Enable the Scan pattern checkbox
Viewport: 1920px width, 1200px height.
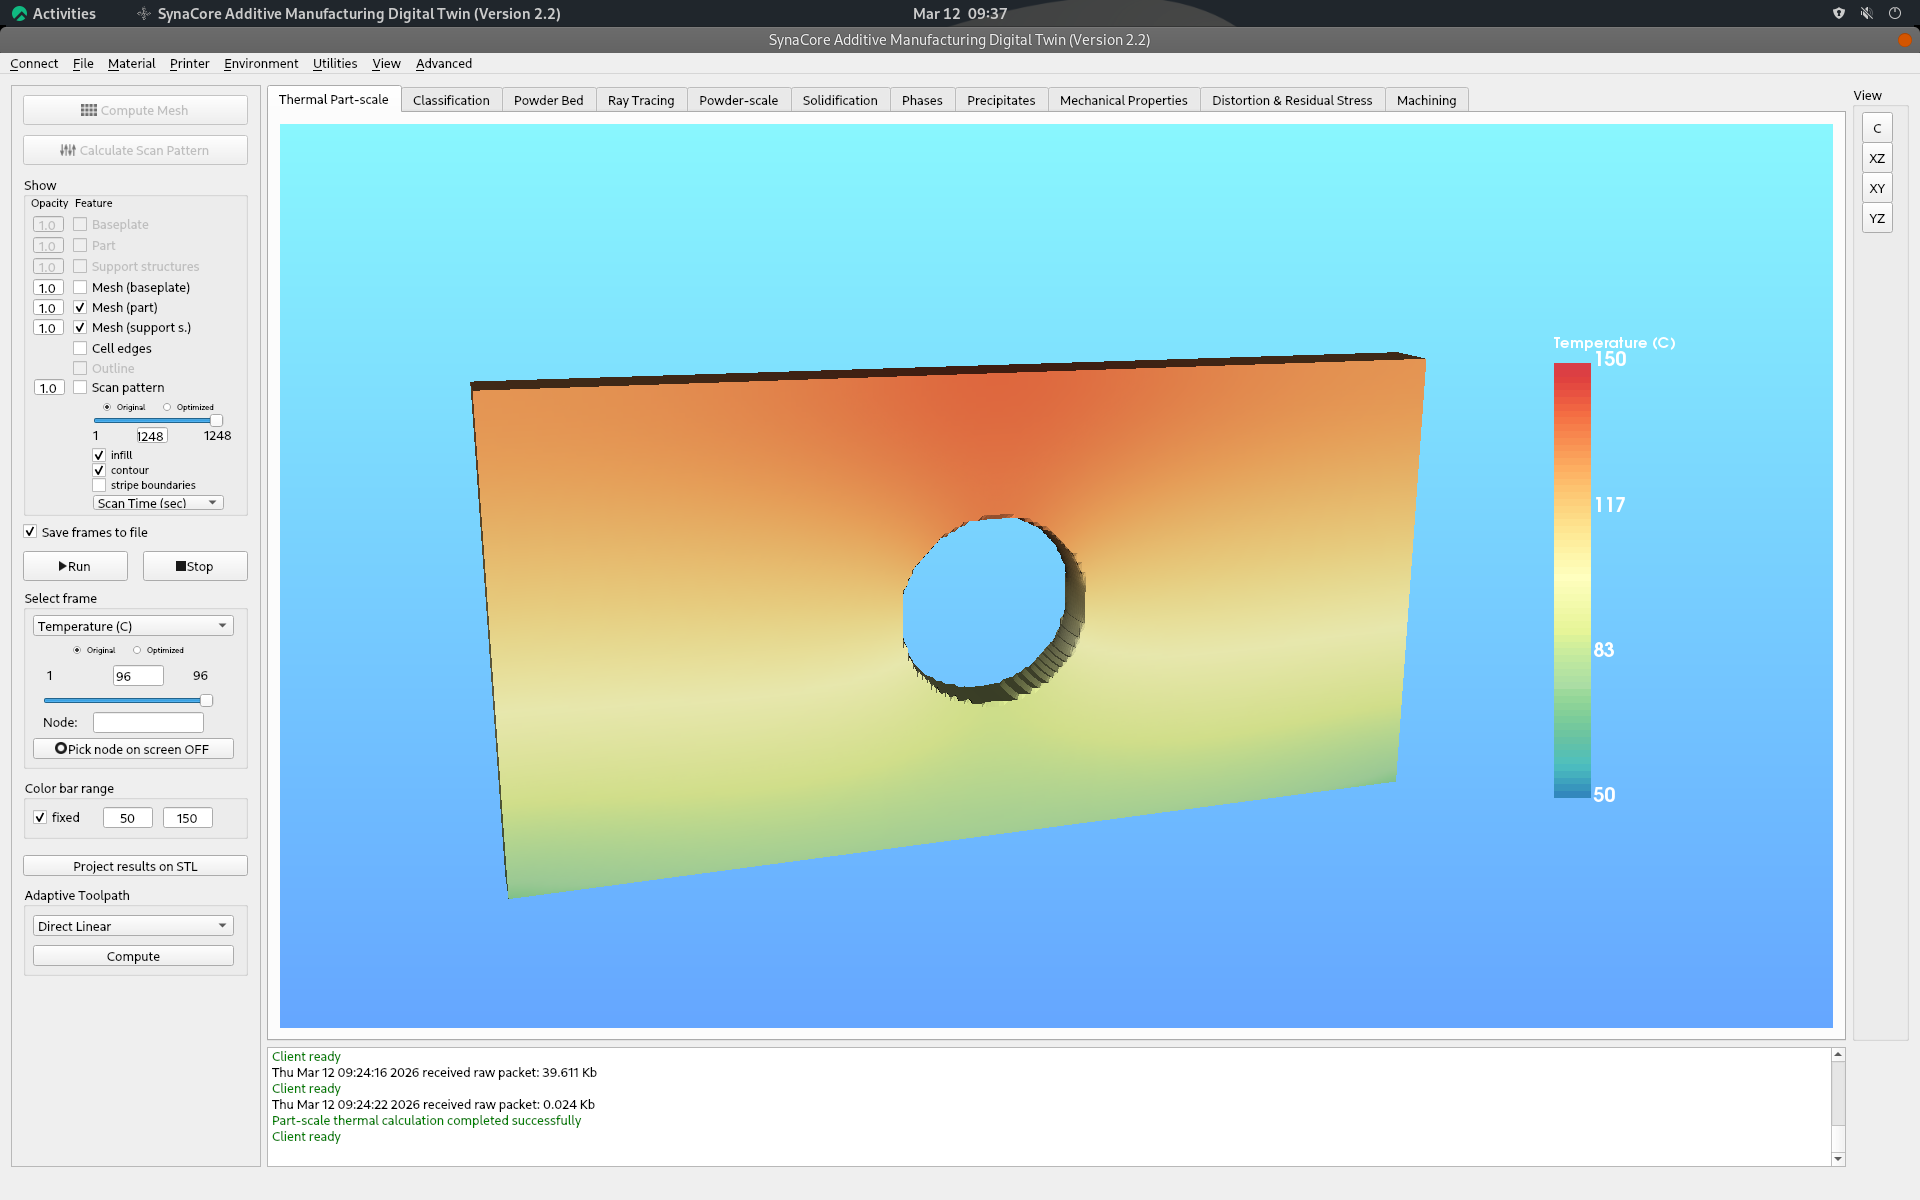80,387
